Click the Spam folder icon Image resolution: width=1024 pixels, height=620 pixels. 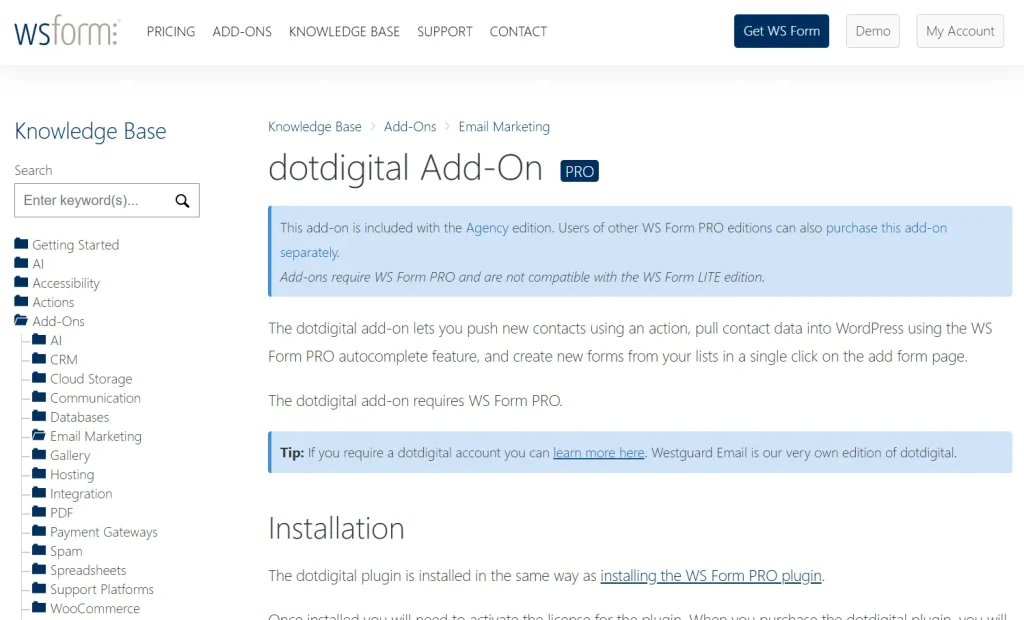click(39, 550)
